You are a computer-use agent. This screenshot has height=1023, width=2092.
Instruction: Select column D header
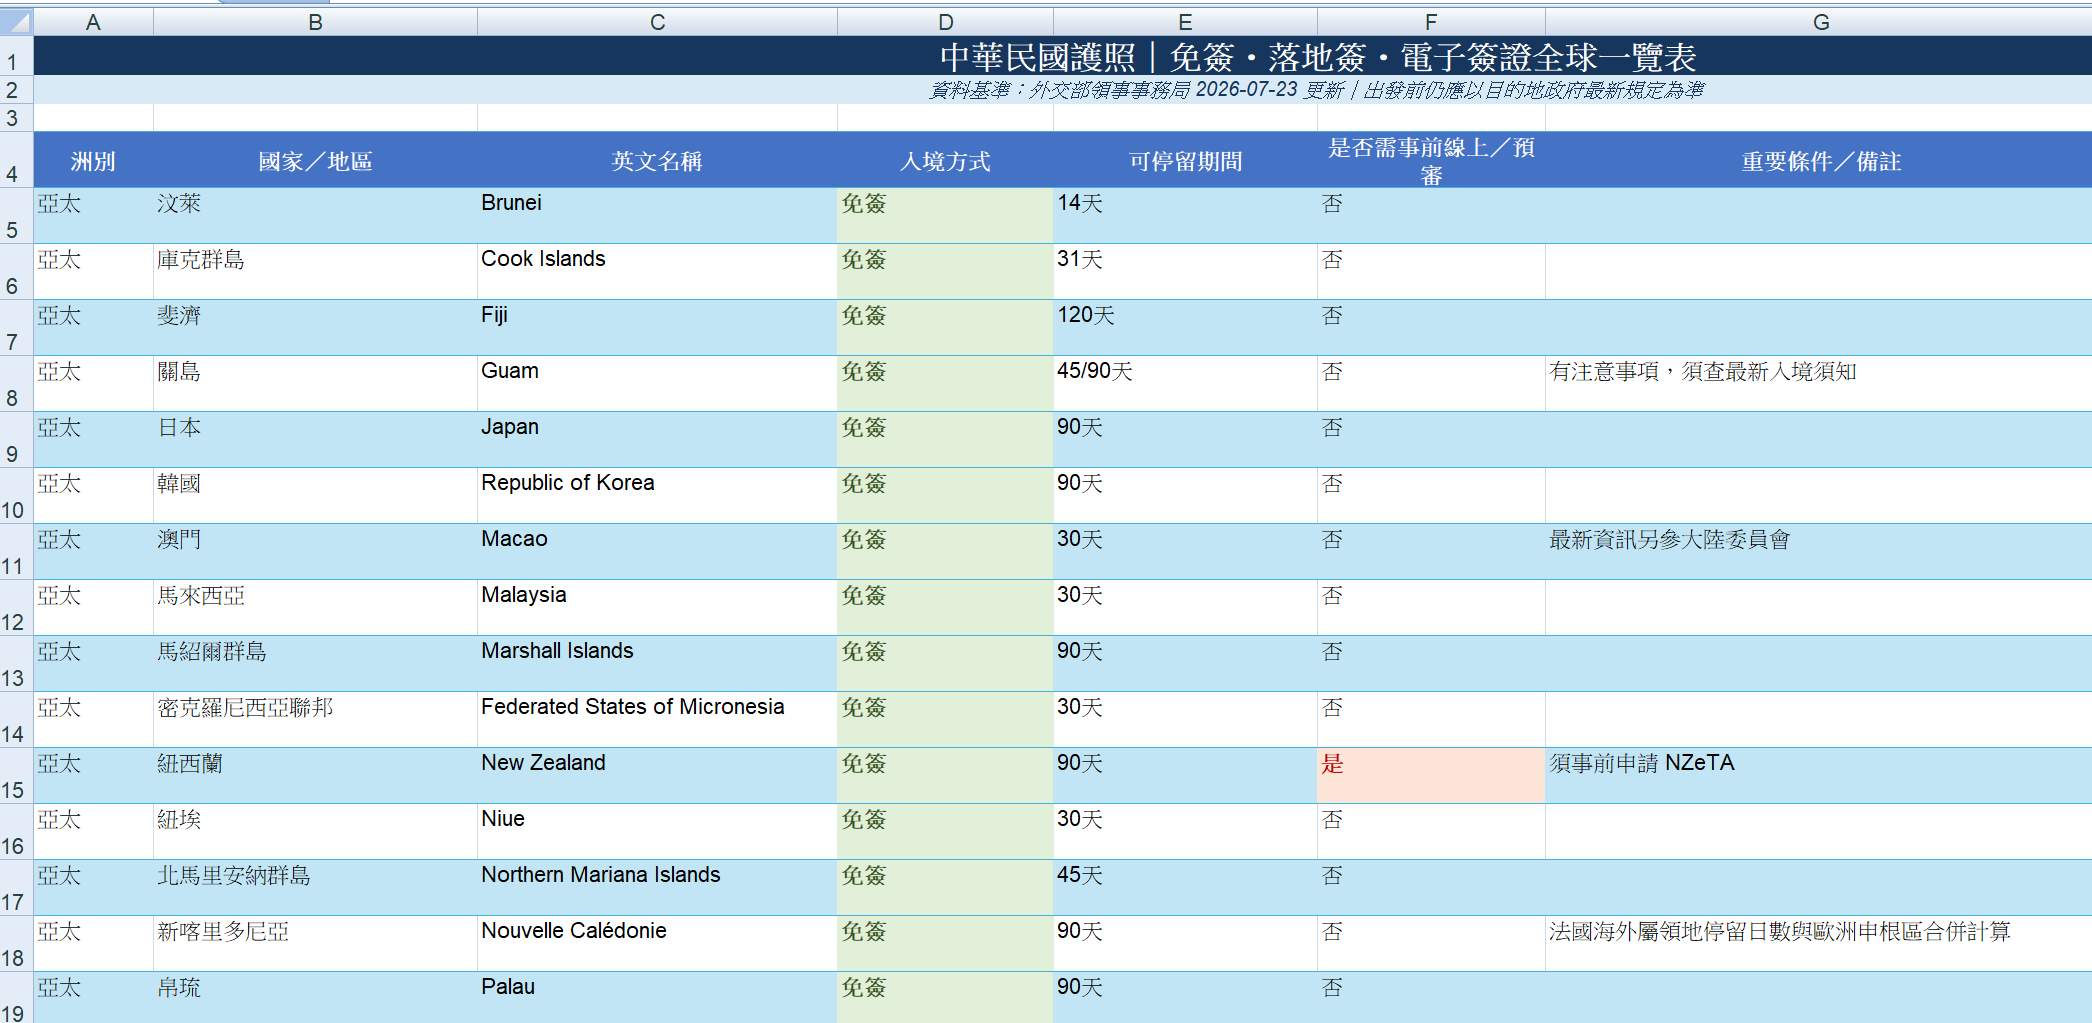[945, 21]
